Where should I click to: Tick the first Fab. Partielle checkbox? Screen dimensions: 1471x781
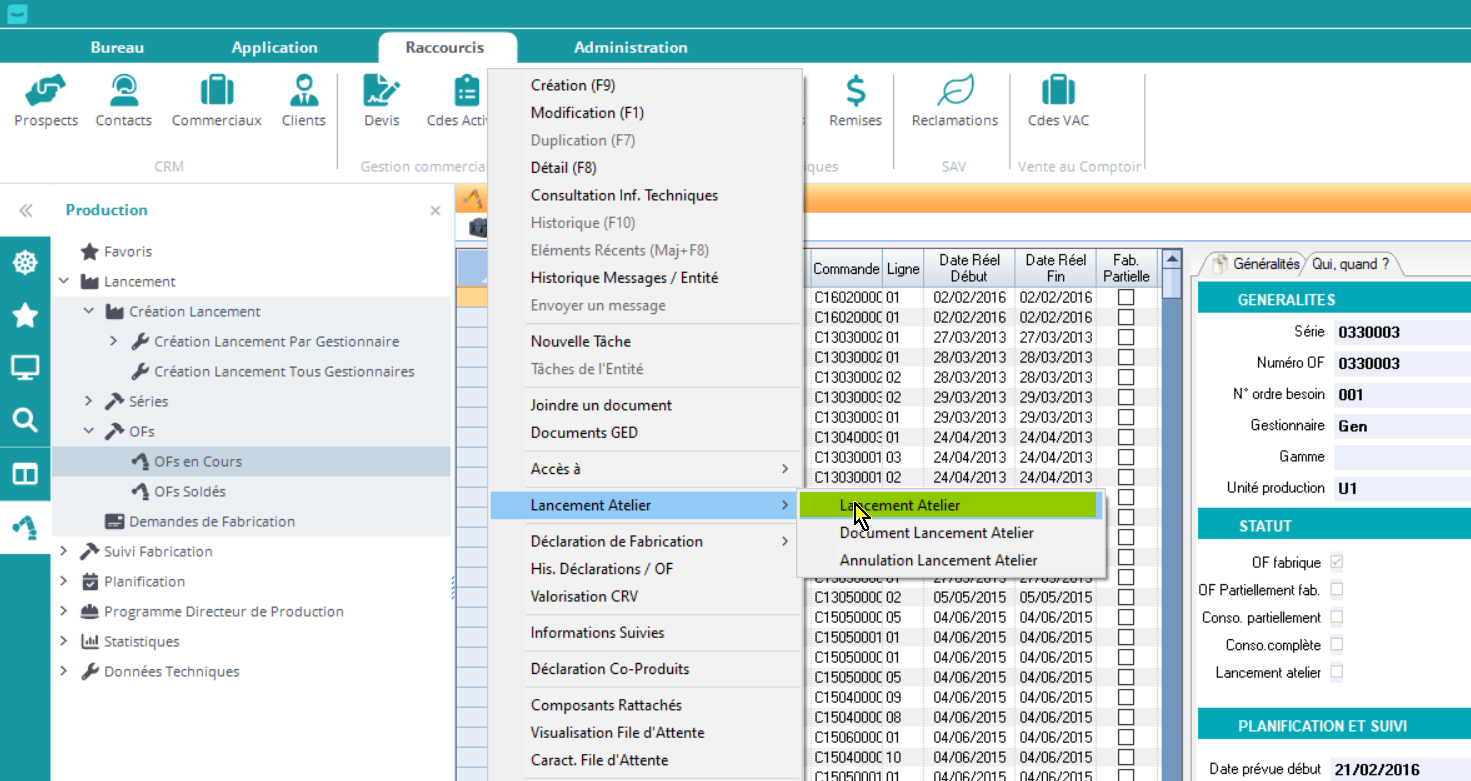[x=1126, y=297]
